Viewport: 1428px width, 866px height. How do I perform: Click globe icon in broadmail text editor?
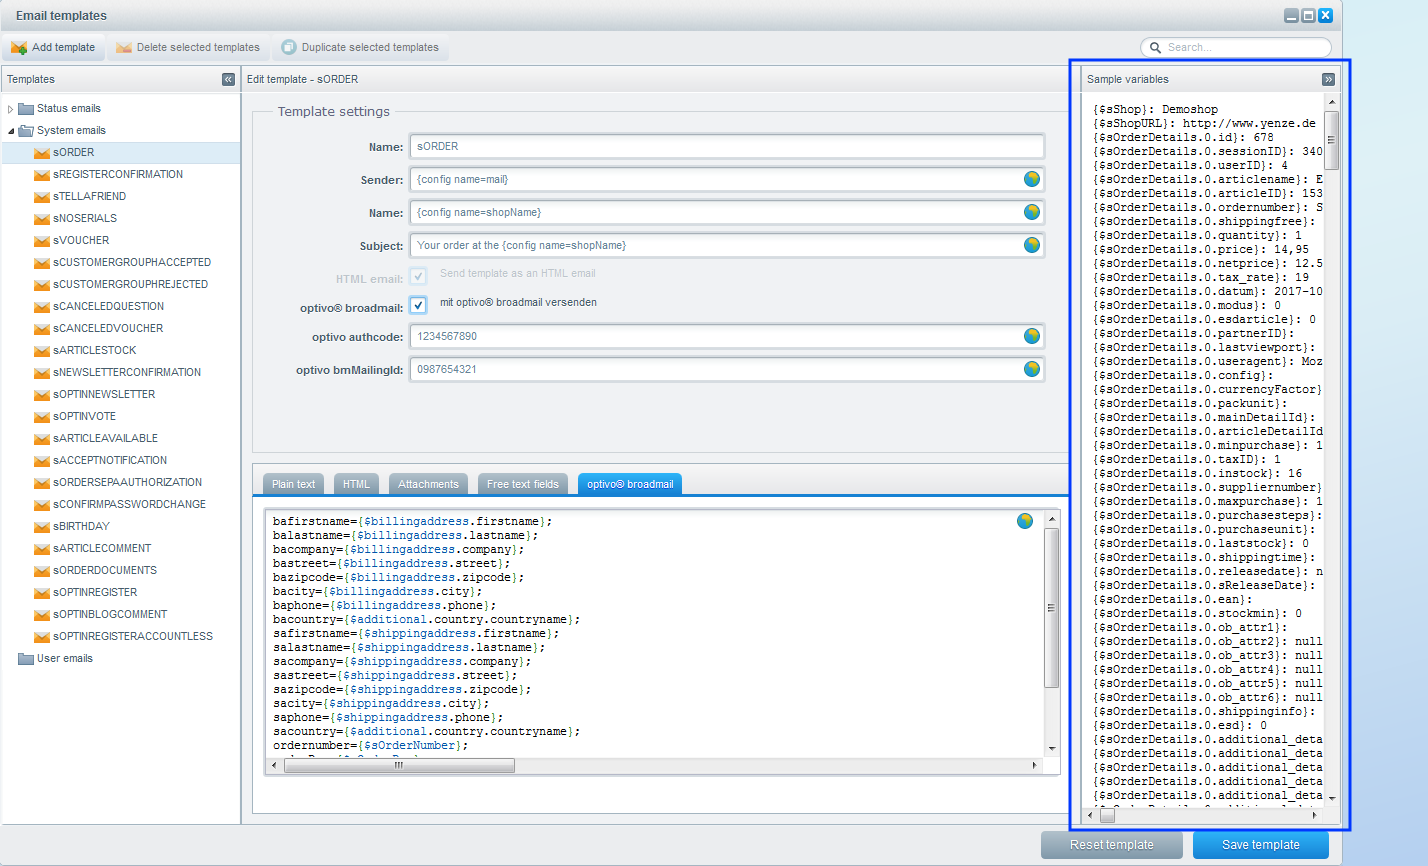pos(1025,521)
